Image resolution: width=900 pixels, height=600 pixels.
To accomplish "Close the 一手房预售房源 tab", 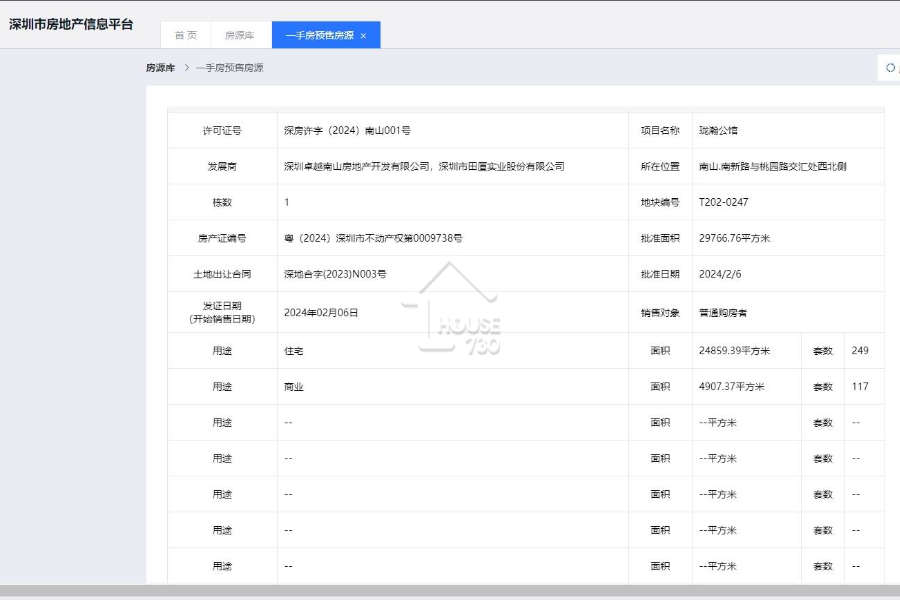I will (x=363, y=36).
